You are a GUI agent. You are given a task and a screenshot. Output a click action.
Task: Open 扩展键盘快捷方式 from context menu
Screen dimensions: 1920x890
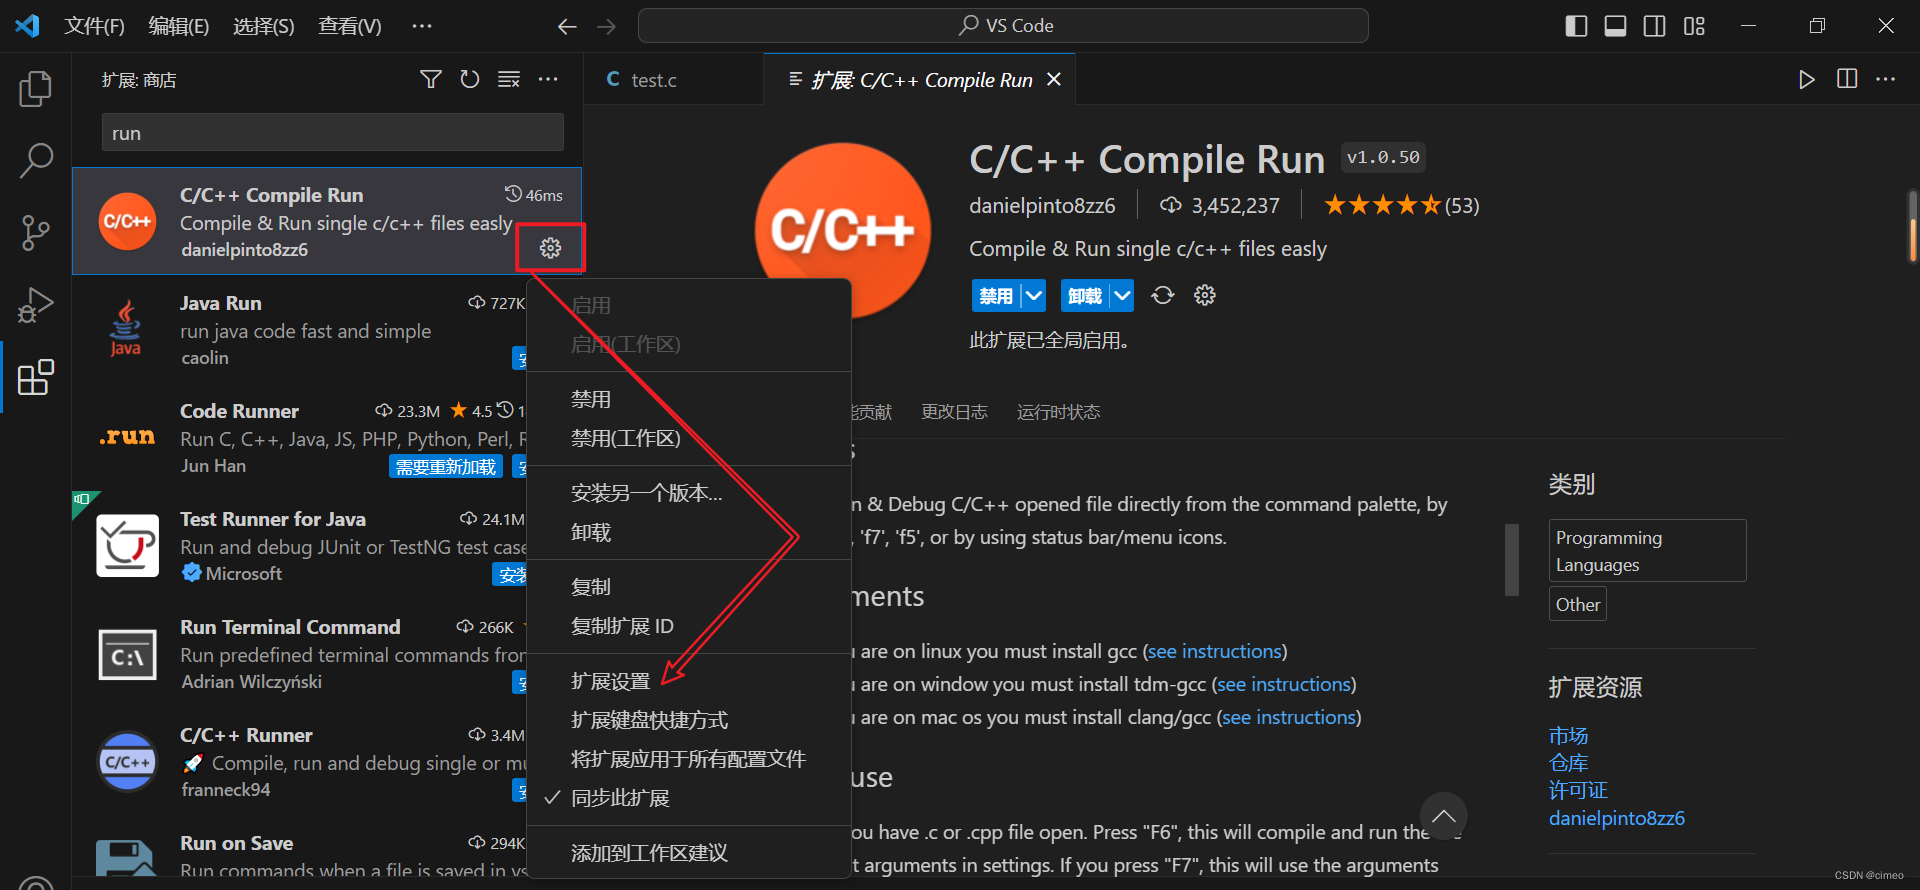(688, 720)
